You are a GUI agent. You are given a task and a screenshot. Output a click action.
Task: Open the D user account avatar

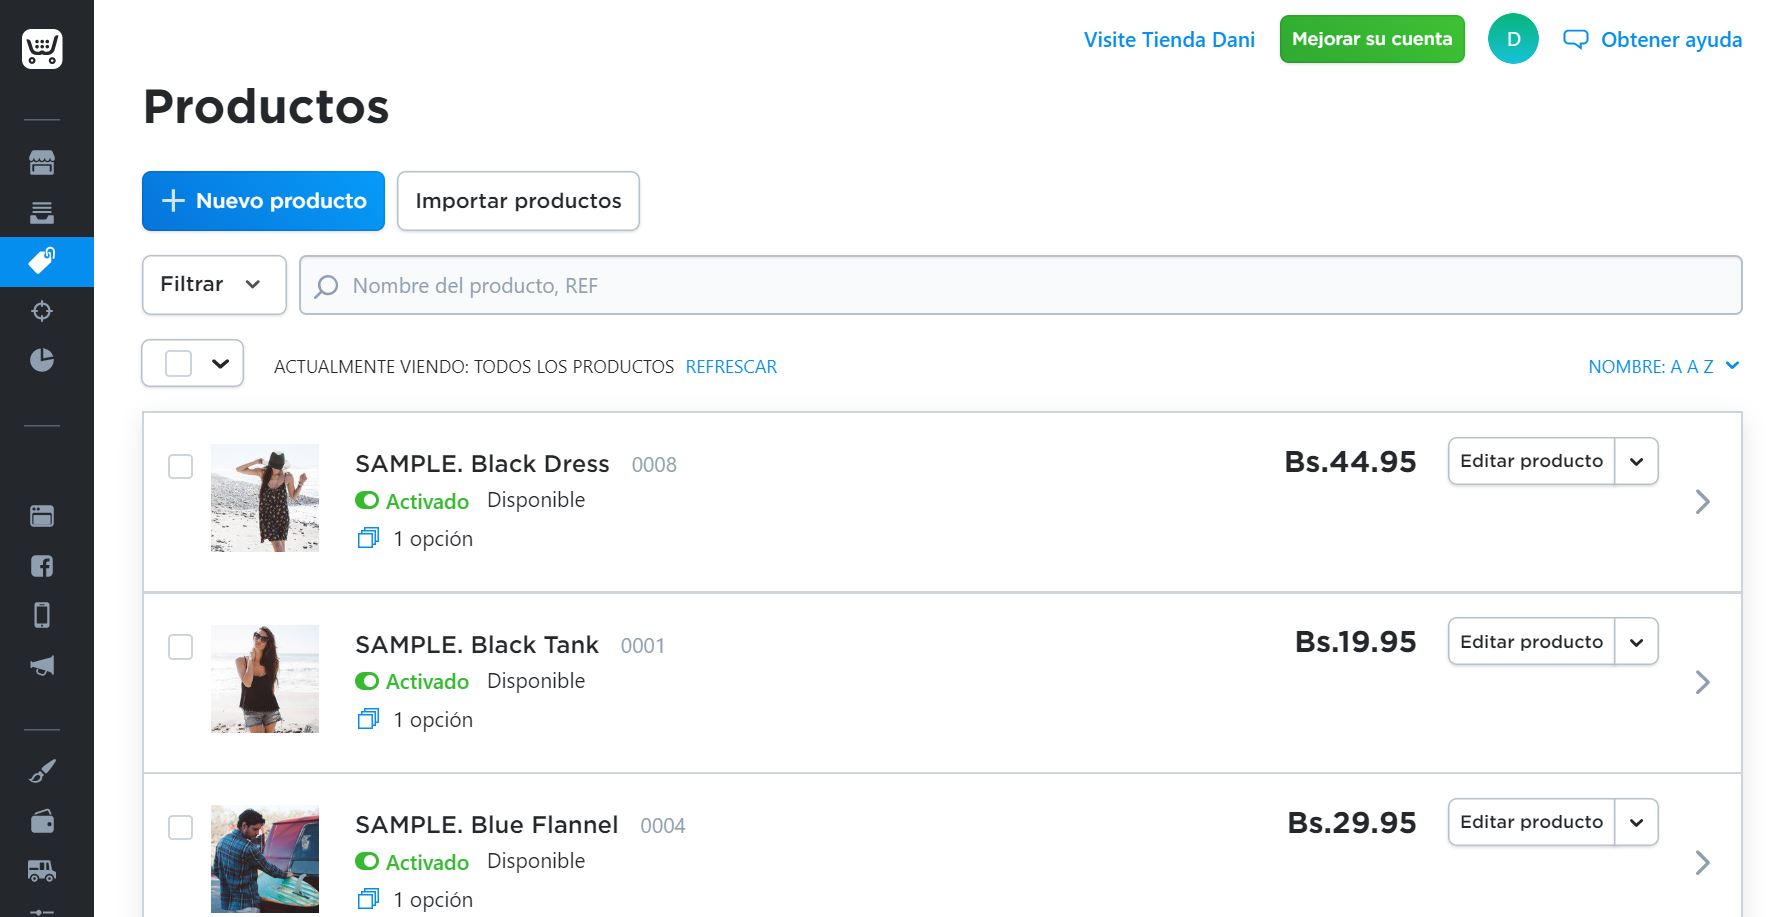click(x=1513, y=39)
